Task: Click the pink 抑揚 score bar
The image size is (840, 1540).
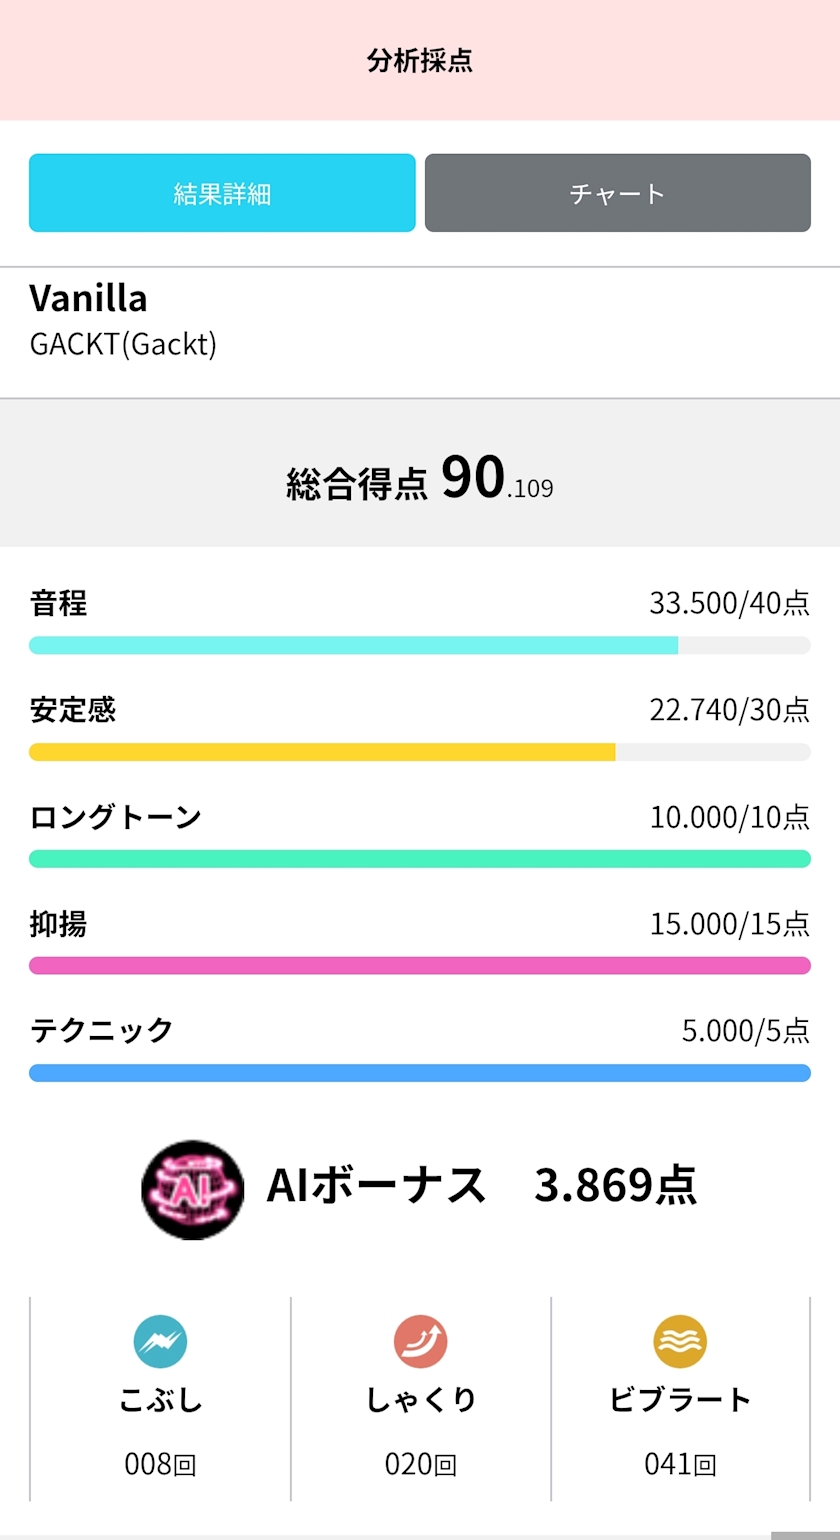Action: [x=420, y=965]
